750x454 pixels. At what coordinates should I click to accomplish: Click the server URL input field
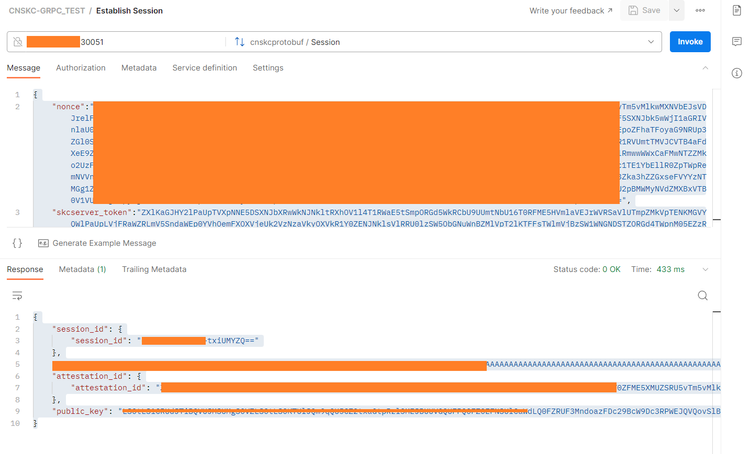coord(120,42)
